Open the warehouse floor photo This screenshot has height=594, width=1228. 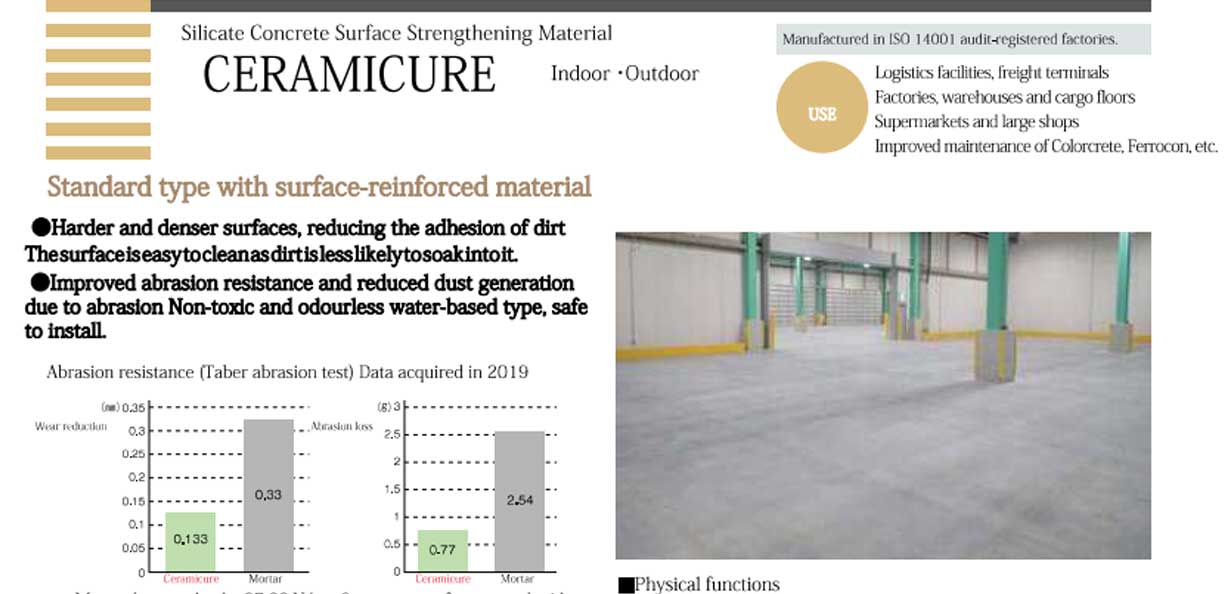[x=882, y=395]
